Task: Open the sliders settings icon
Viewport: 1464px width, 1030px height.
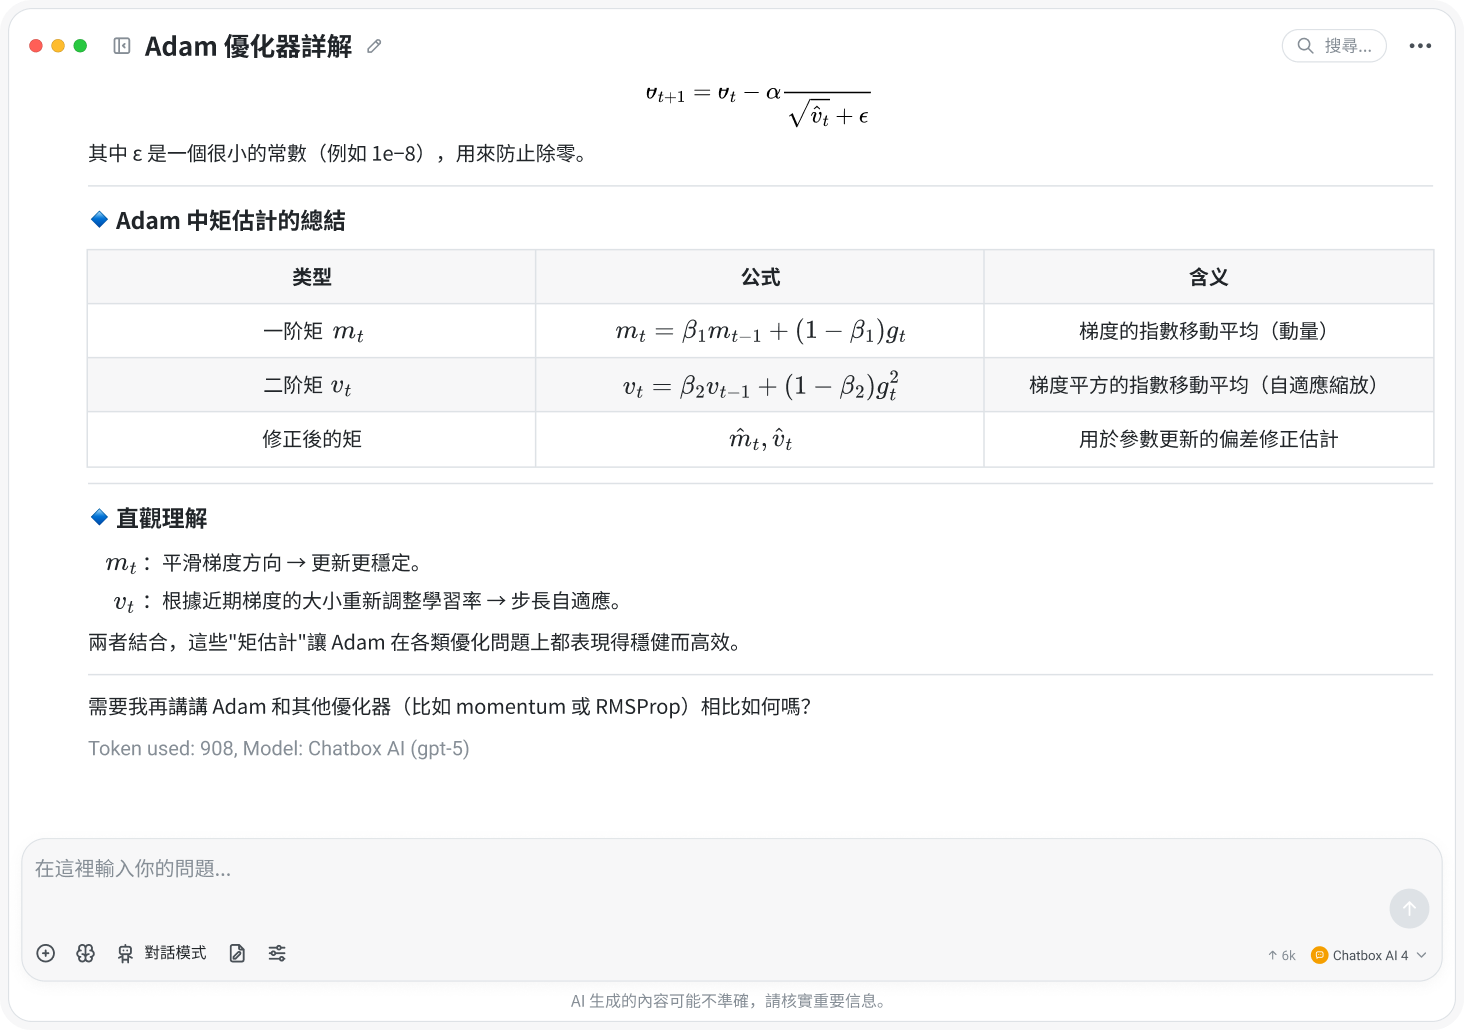Action: (x=277, y=953)
